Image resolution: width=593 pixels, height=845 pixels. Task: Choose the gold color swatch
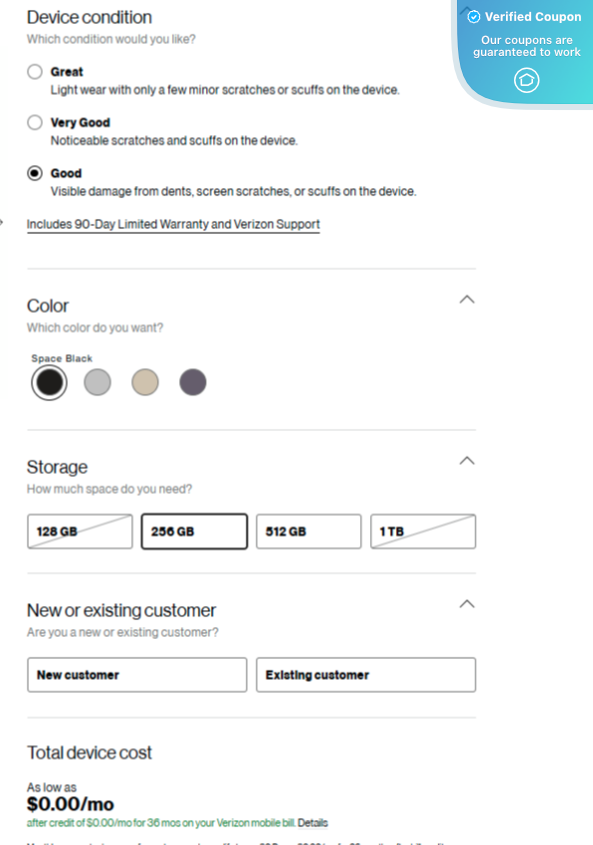[145, 382]
